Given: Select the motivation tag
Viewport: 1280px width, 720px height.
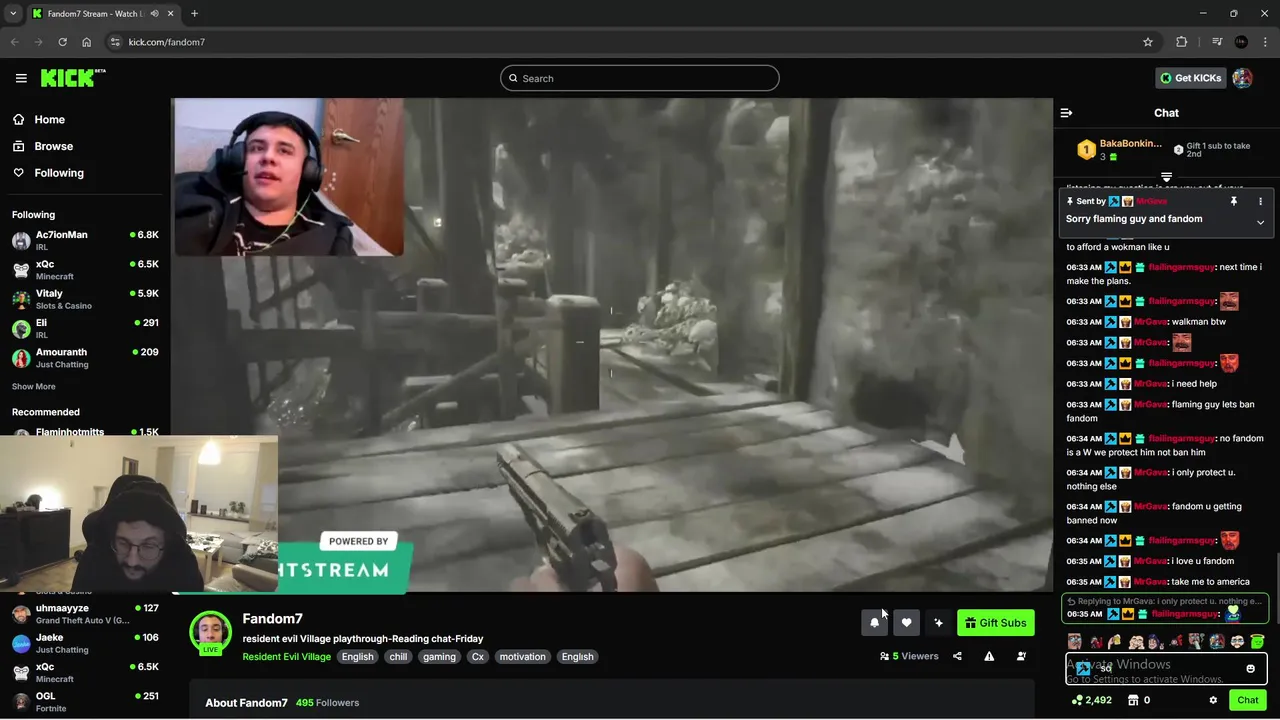Looking at the screenshot, I should [523, 657].
